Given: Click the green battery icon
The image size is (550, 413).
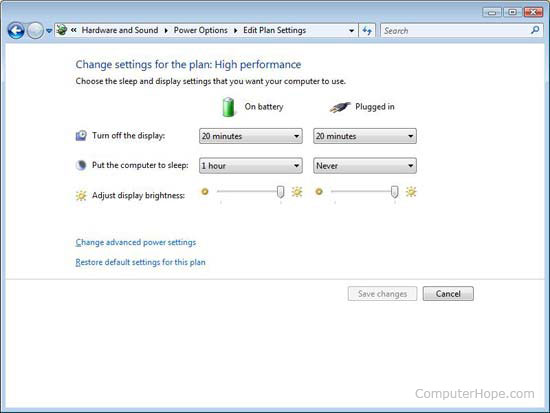Looking at the screenshot, I should pos(228,107).
